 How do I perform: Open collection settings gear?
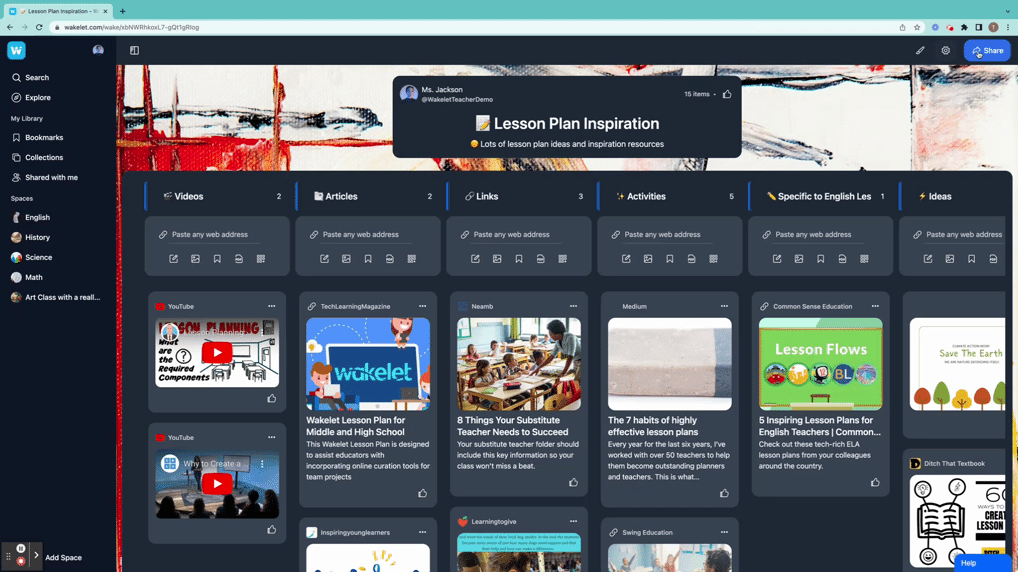pos(945,50)
